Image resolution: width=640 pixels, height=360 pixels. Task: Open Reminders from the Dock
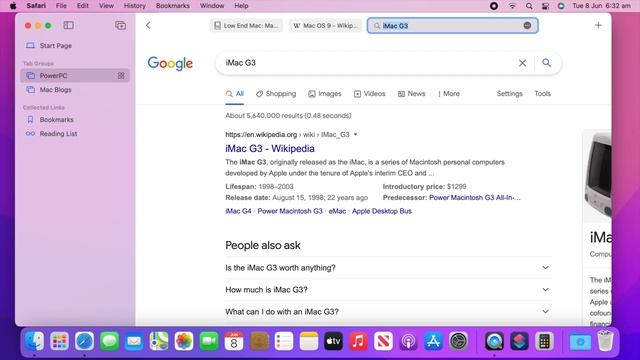pos(284,341)
